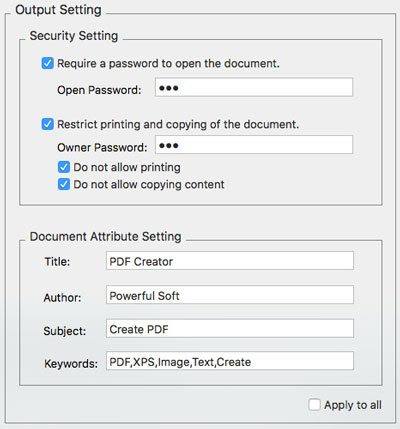Click the Security Setting group heading
Screen dimensions: 400x429
click(74, 36)
